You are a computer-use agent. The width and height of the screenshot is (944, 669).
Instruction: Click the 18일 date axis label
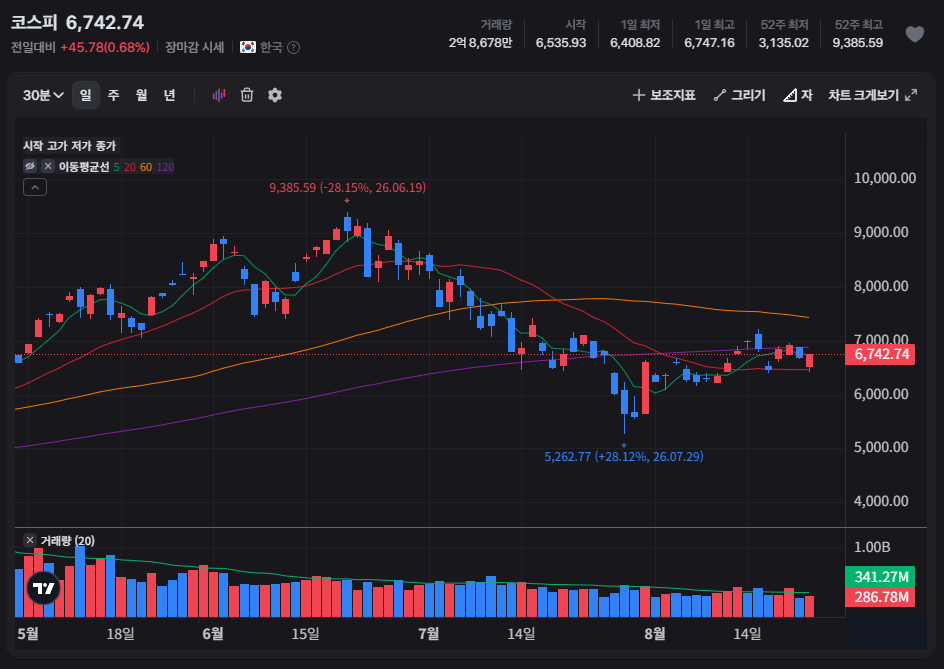[x=120, y=633]
